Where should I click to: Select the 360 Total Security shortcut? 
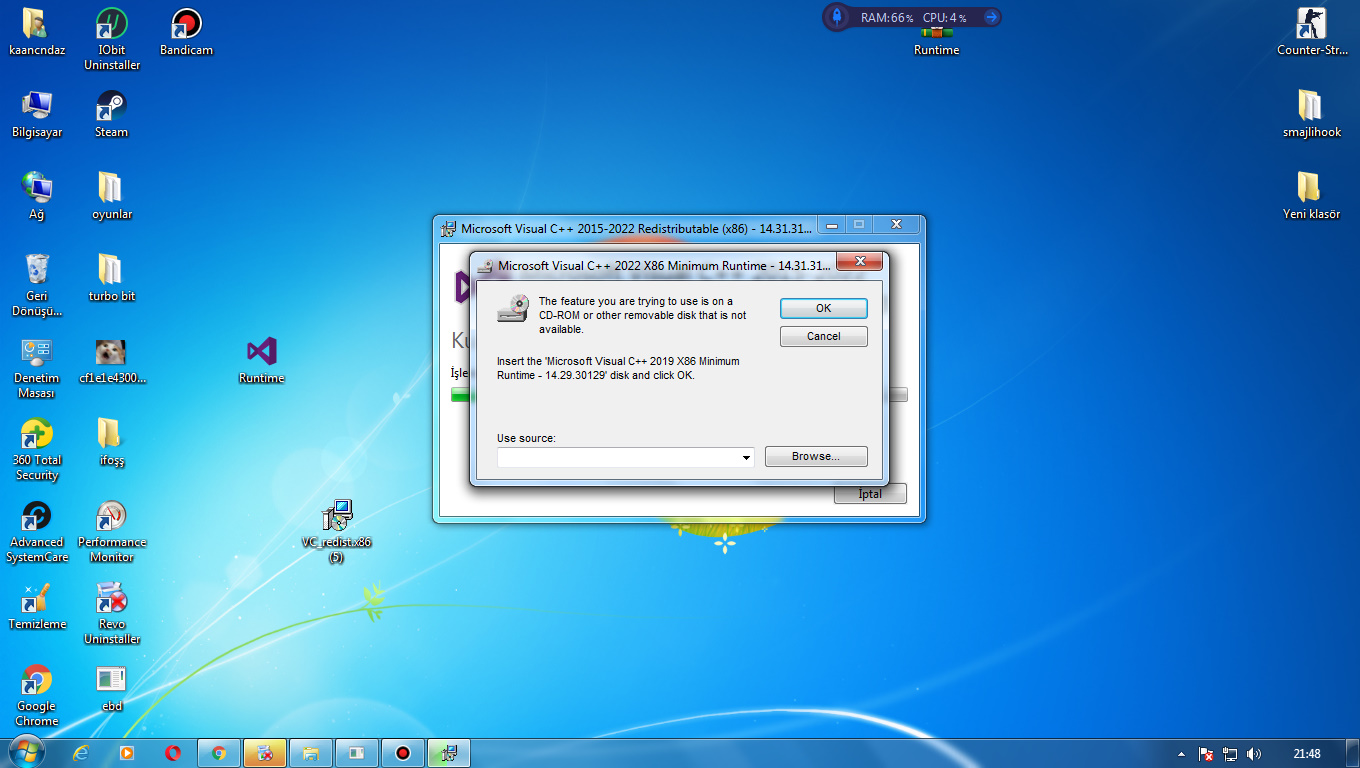[x=37, y=449]
